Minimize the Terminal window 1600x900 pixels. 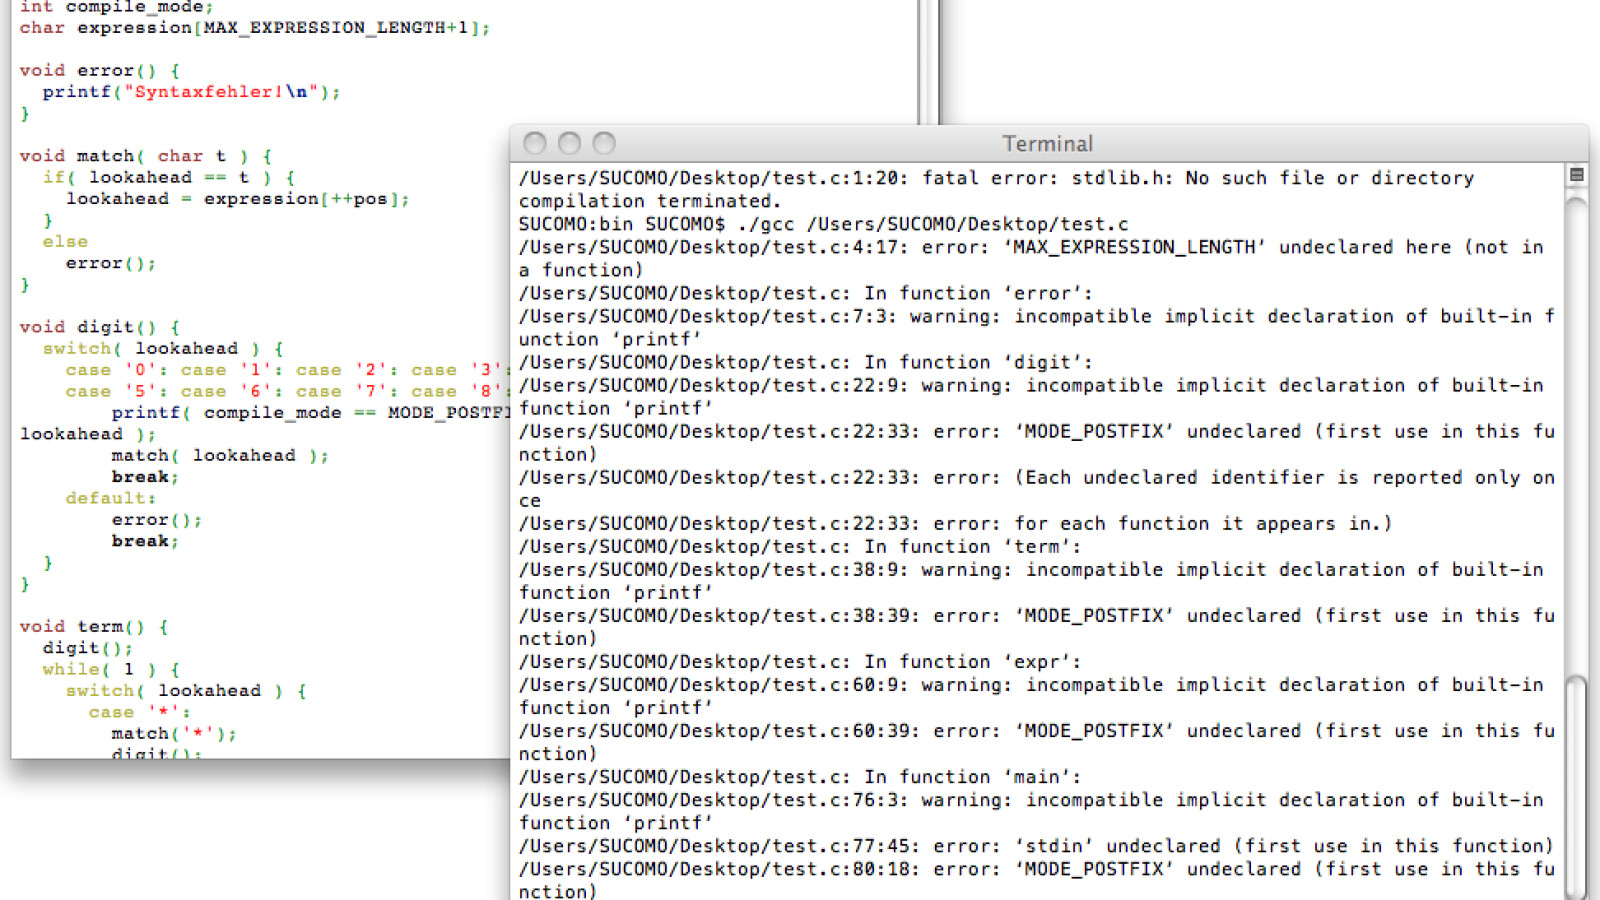tap(569, 143)
